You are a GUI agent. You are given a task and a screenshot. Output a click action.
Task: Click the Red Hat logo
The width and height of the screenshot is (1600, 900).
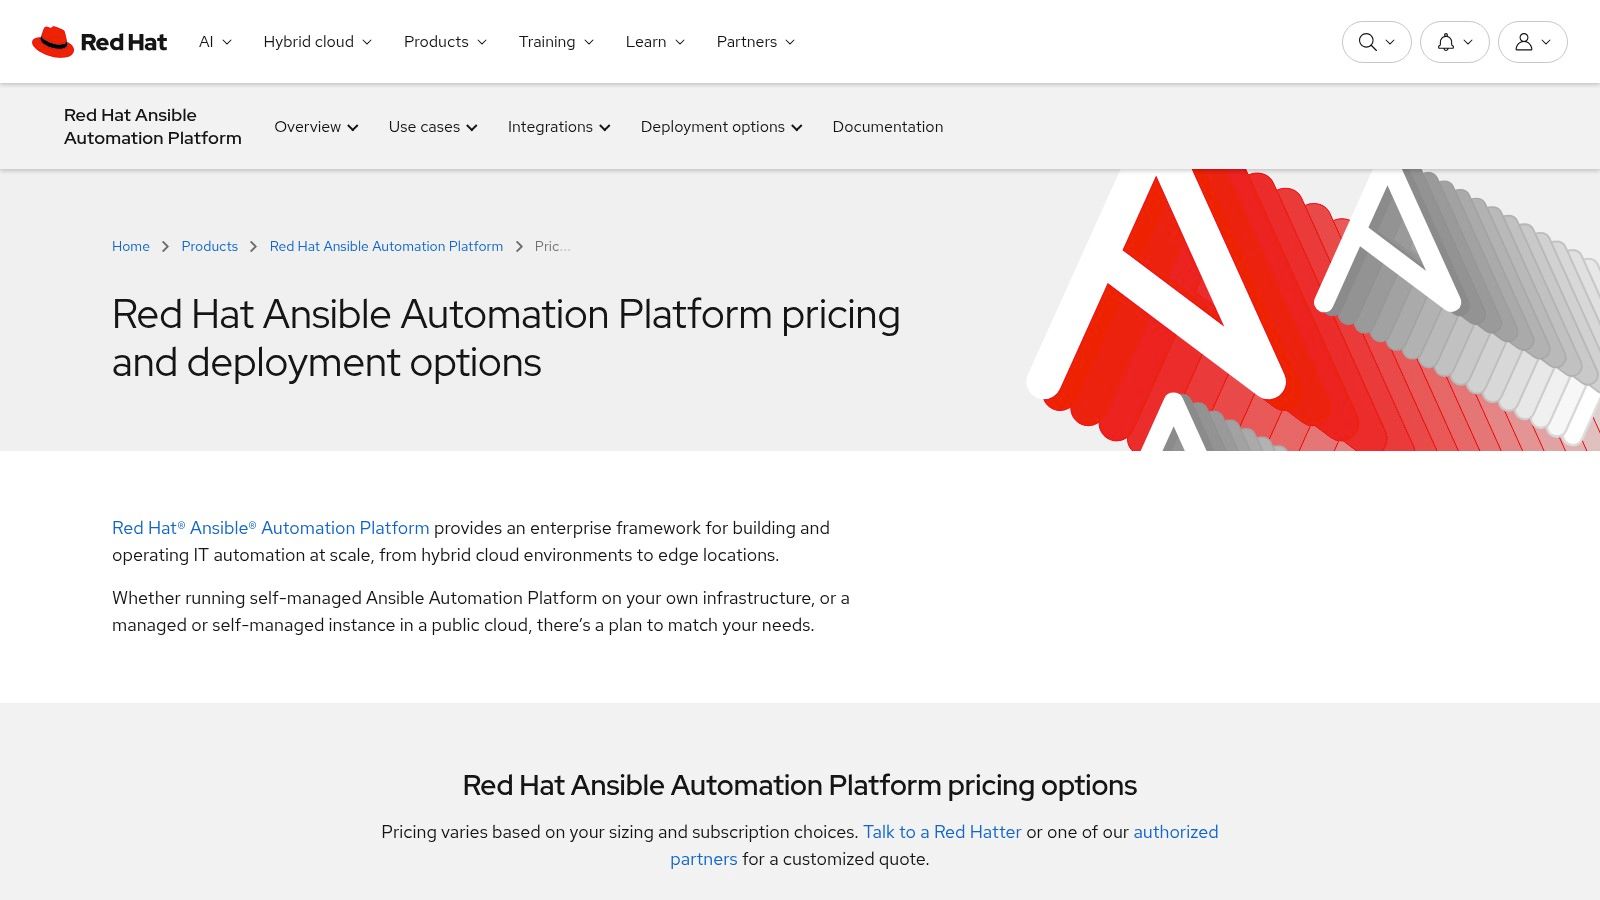point(99,42)
